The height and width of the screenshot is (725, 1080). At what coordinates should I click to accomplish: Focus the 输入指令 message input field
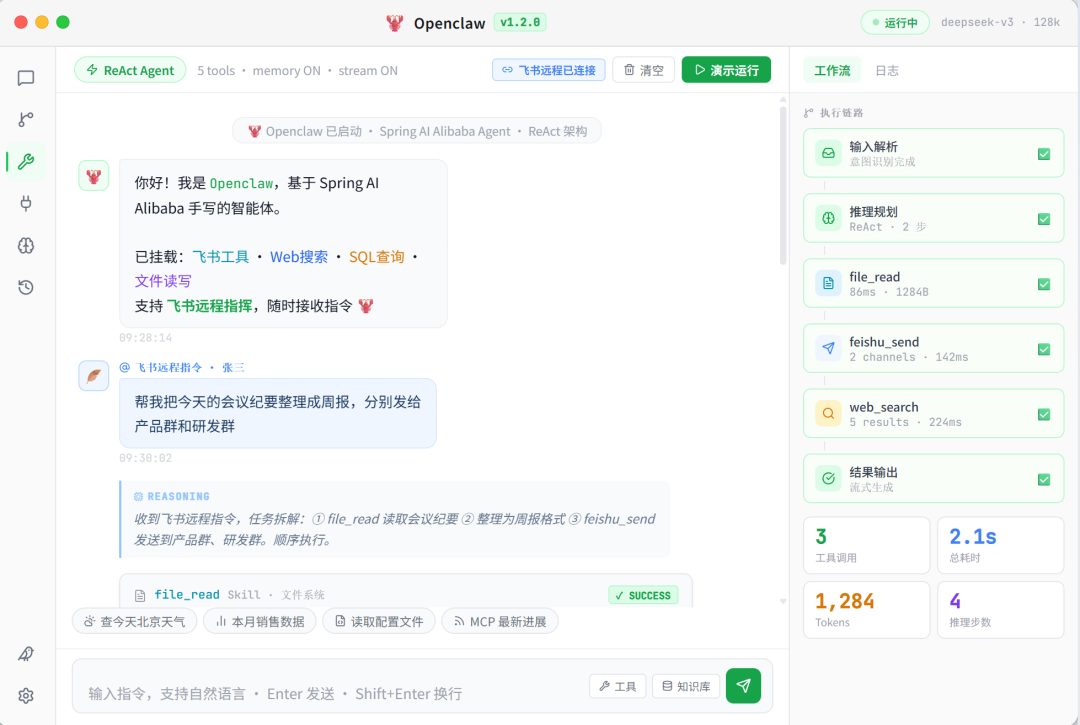pyautogui.click(x=331, y=693)
